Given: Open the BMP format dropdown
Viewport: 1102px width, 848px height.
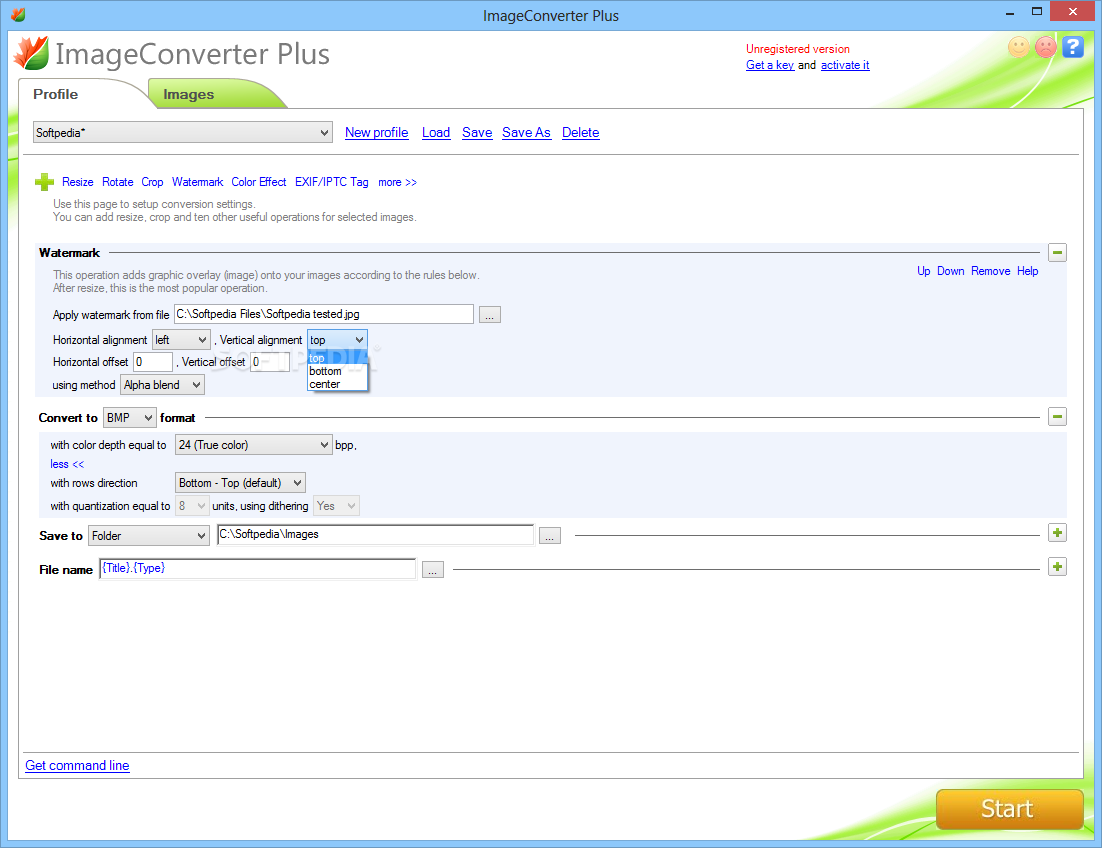Looking at the screenshot, I should tap(129, 417).
